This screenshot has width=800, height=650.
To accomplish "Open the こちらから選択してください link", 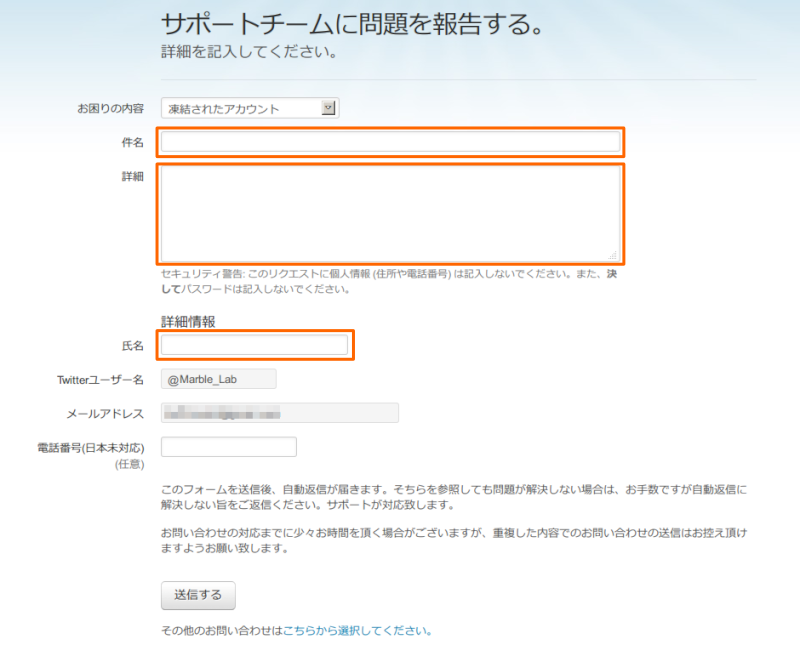I will (x=355, y=631).
